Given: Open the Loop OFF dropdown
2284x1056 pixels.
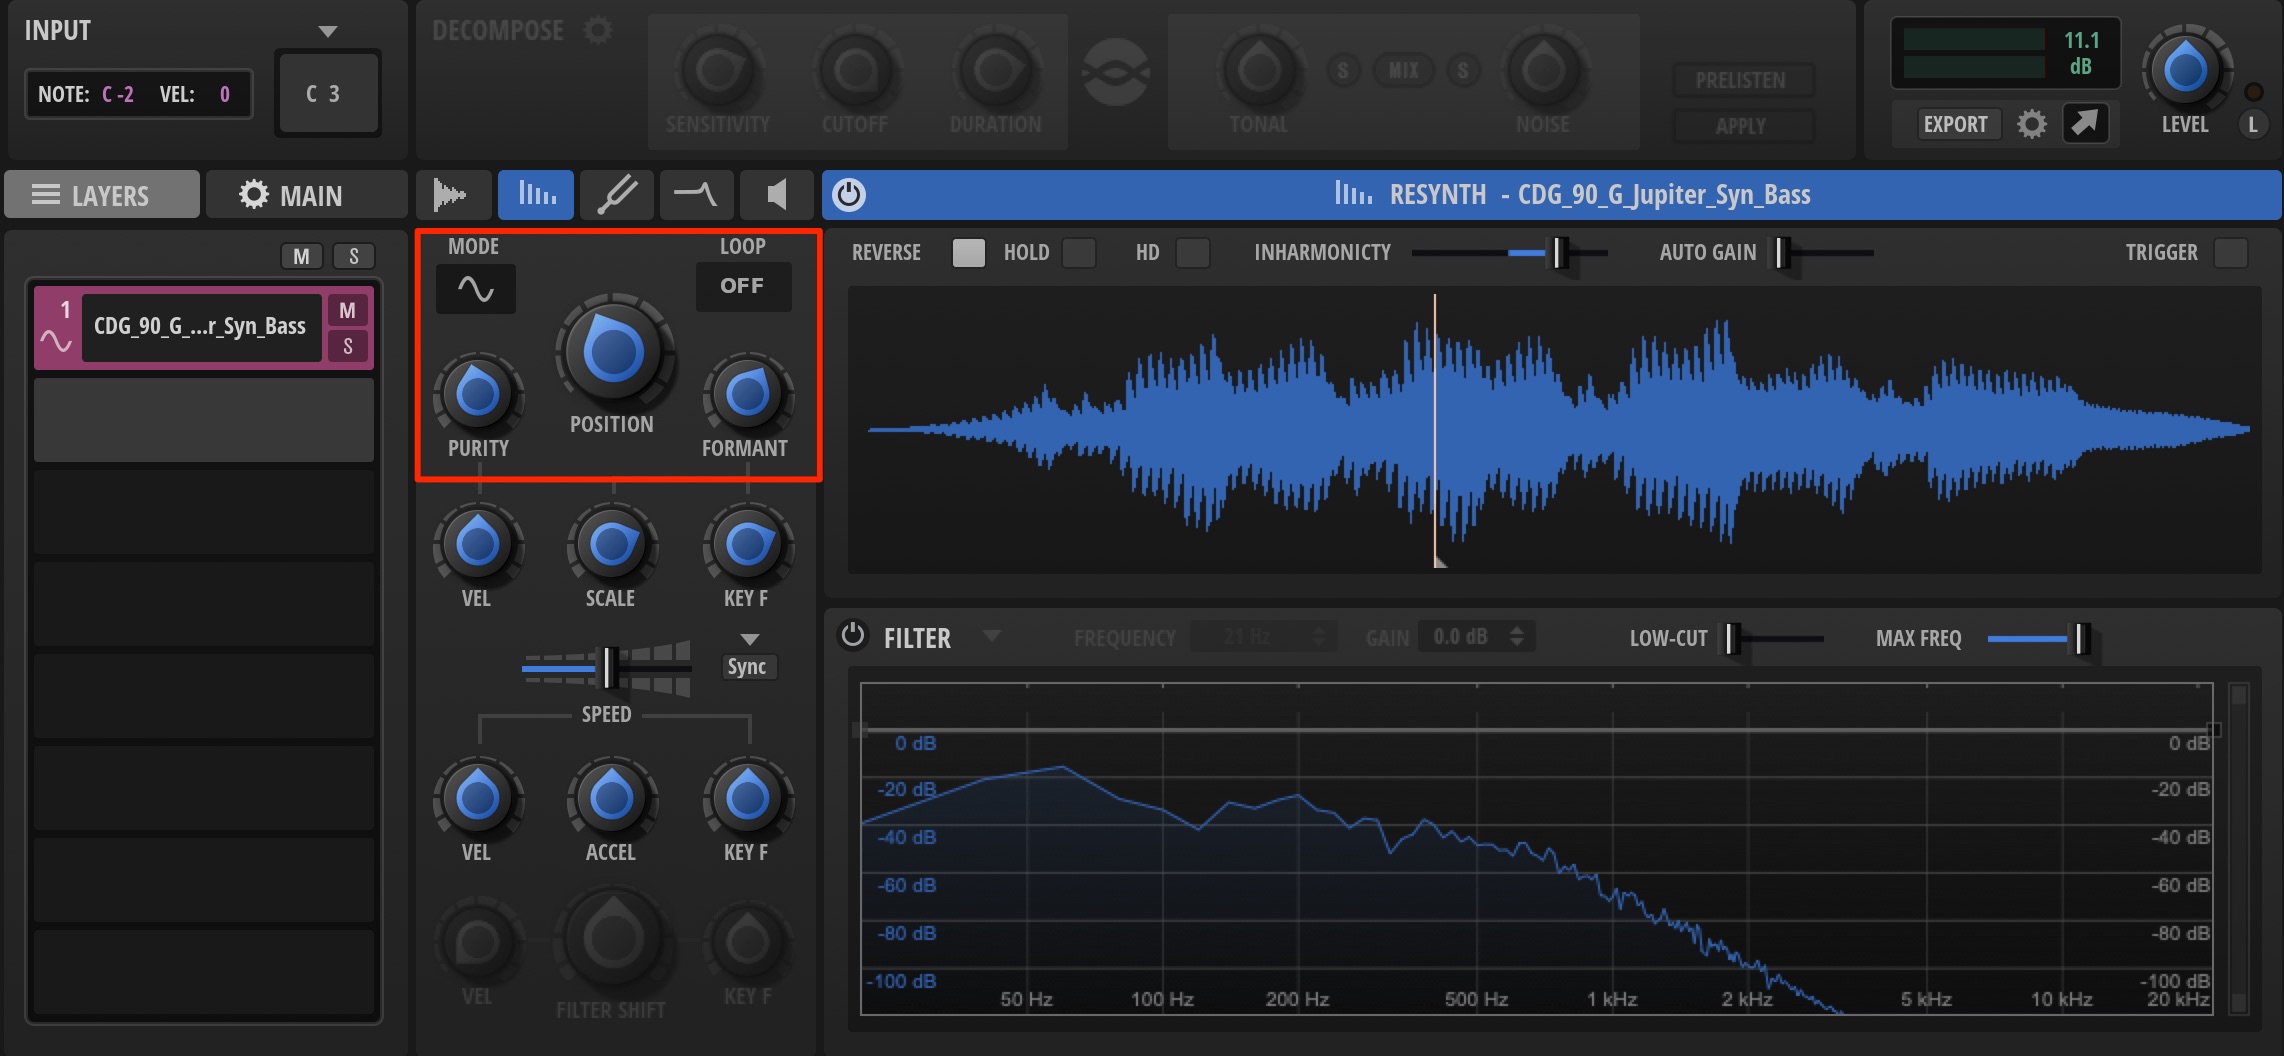Looking at the screenshot, I should tap(743, 286).
